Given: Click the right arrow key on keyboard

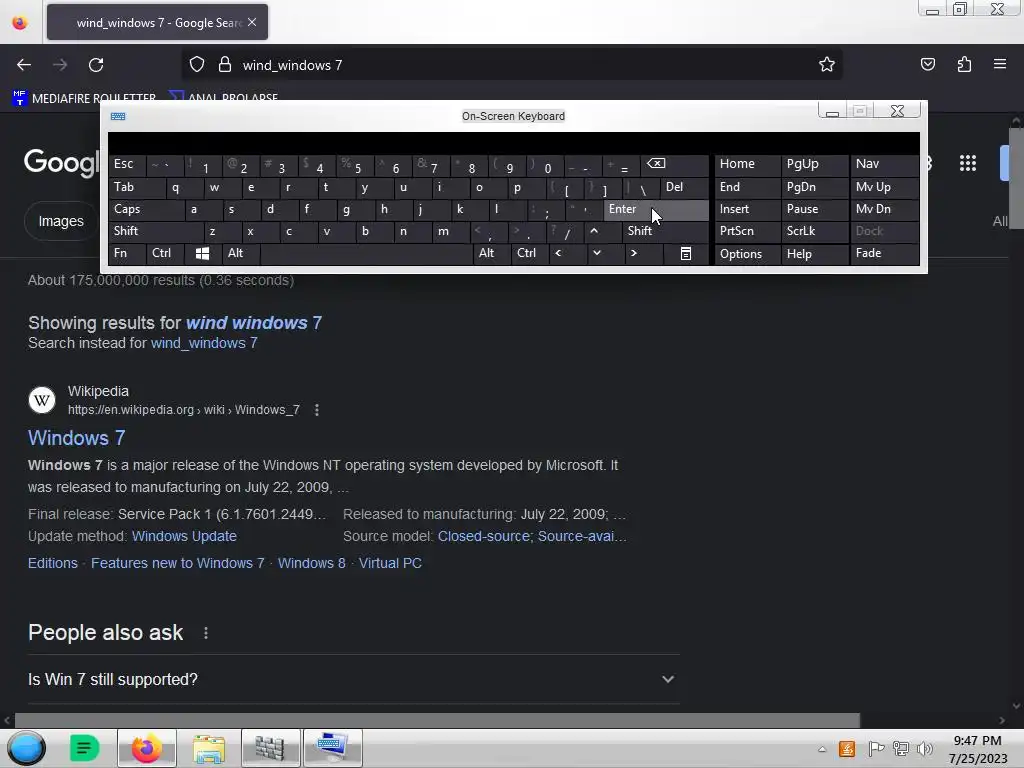Looking at the screenshot, I should click(633, 253).
